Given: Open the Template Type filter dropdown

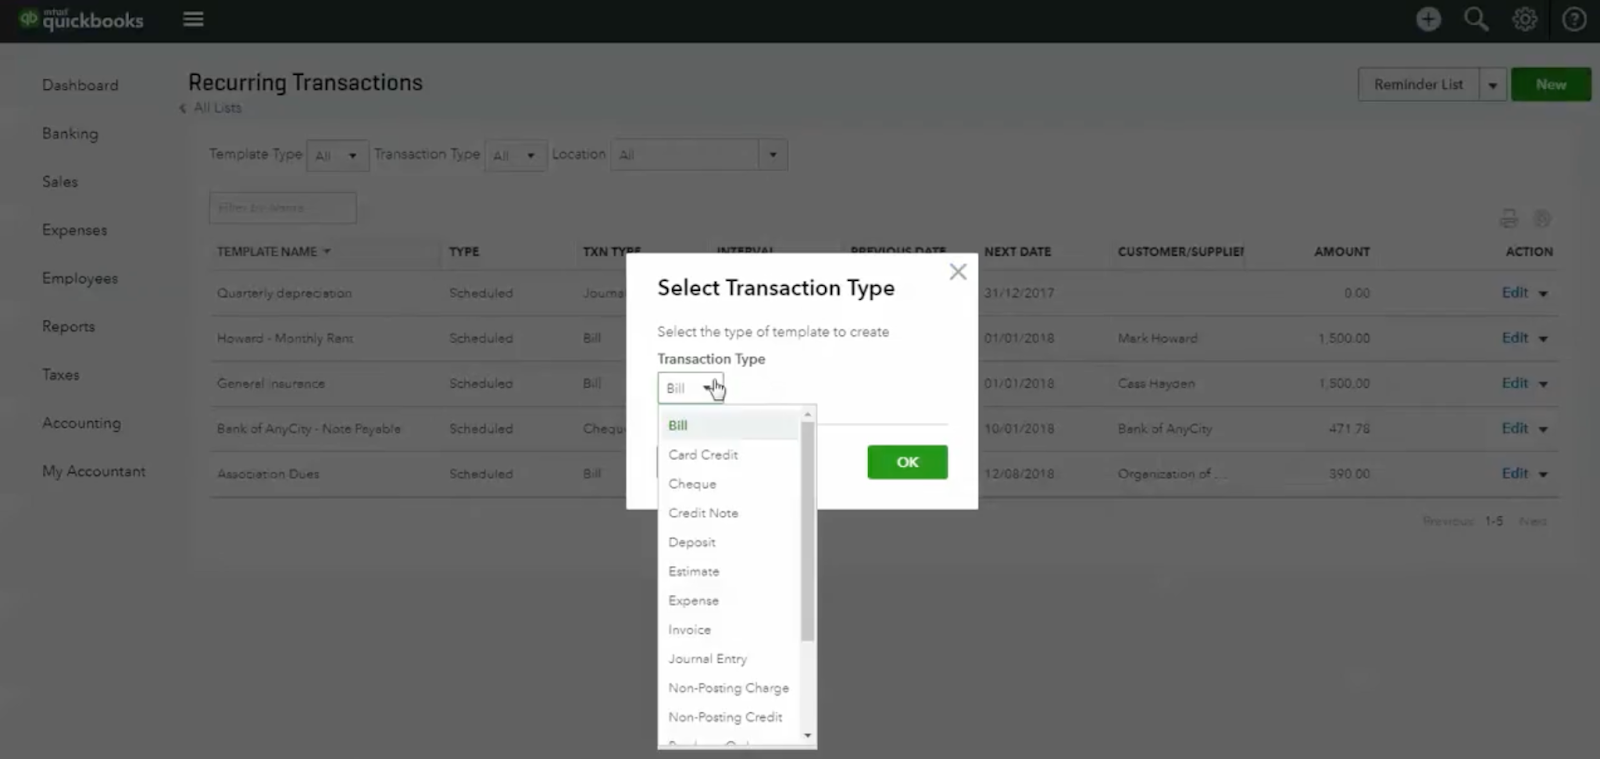Looking at the screenshot, I should pyautogui.click(x=337, y=155).
